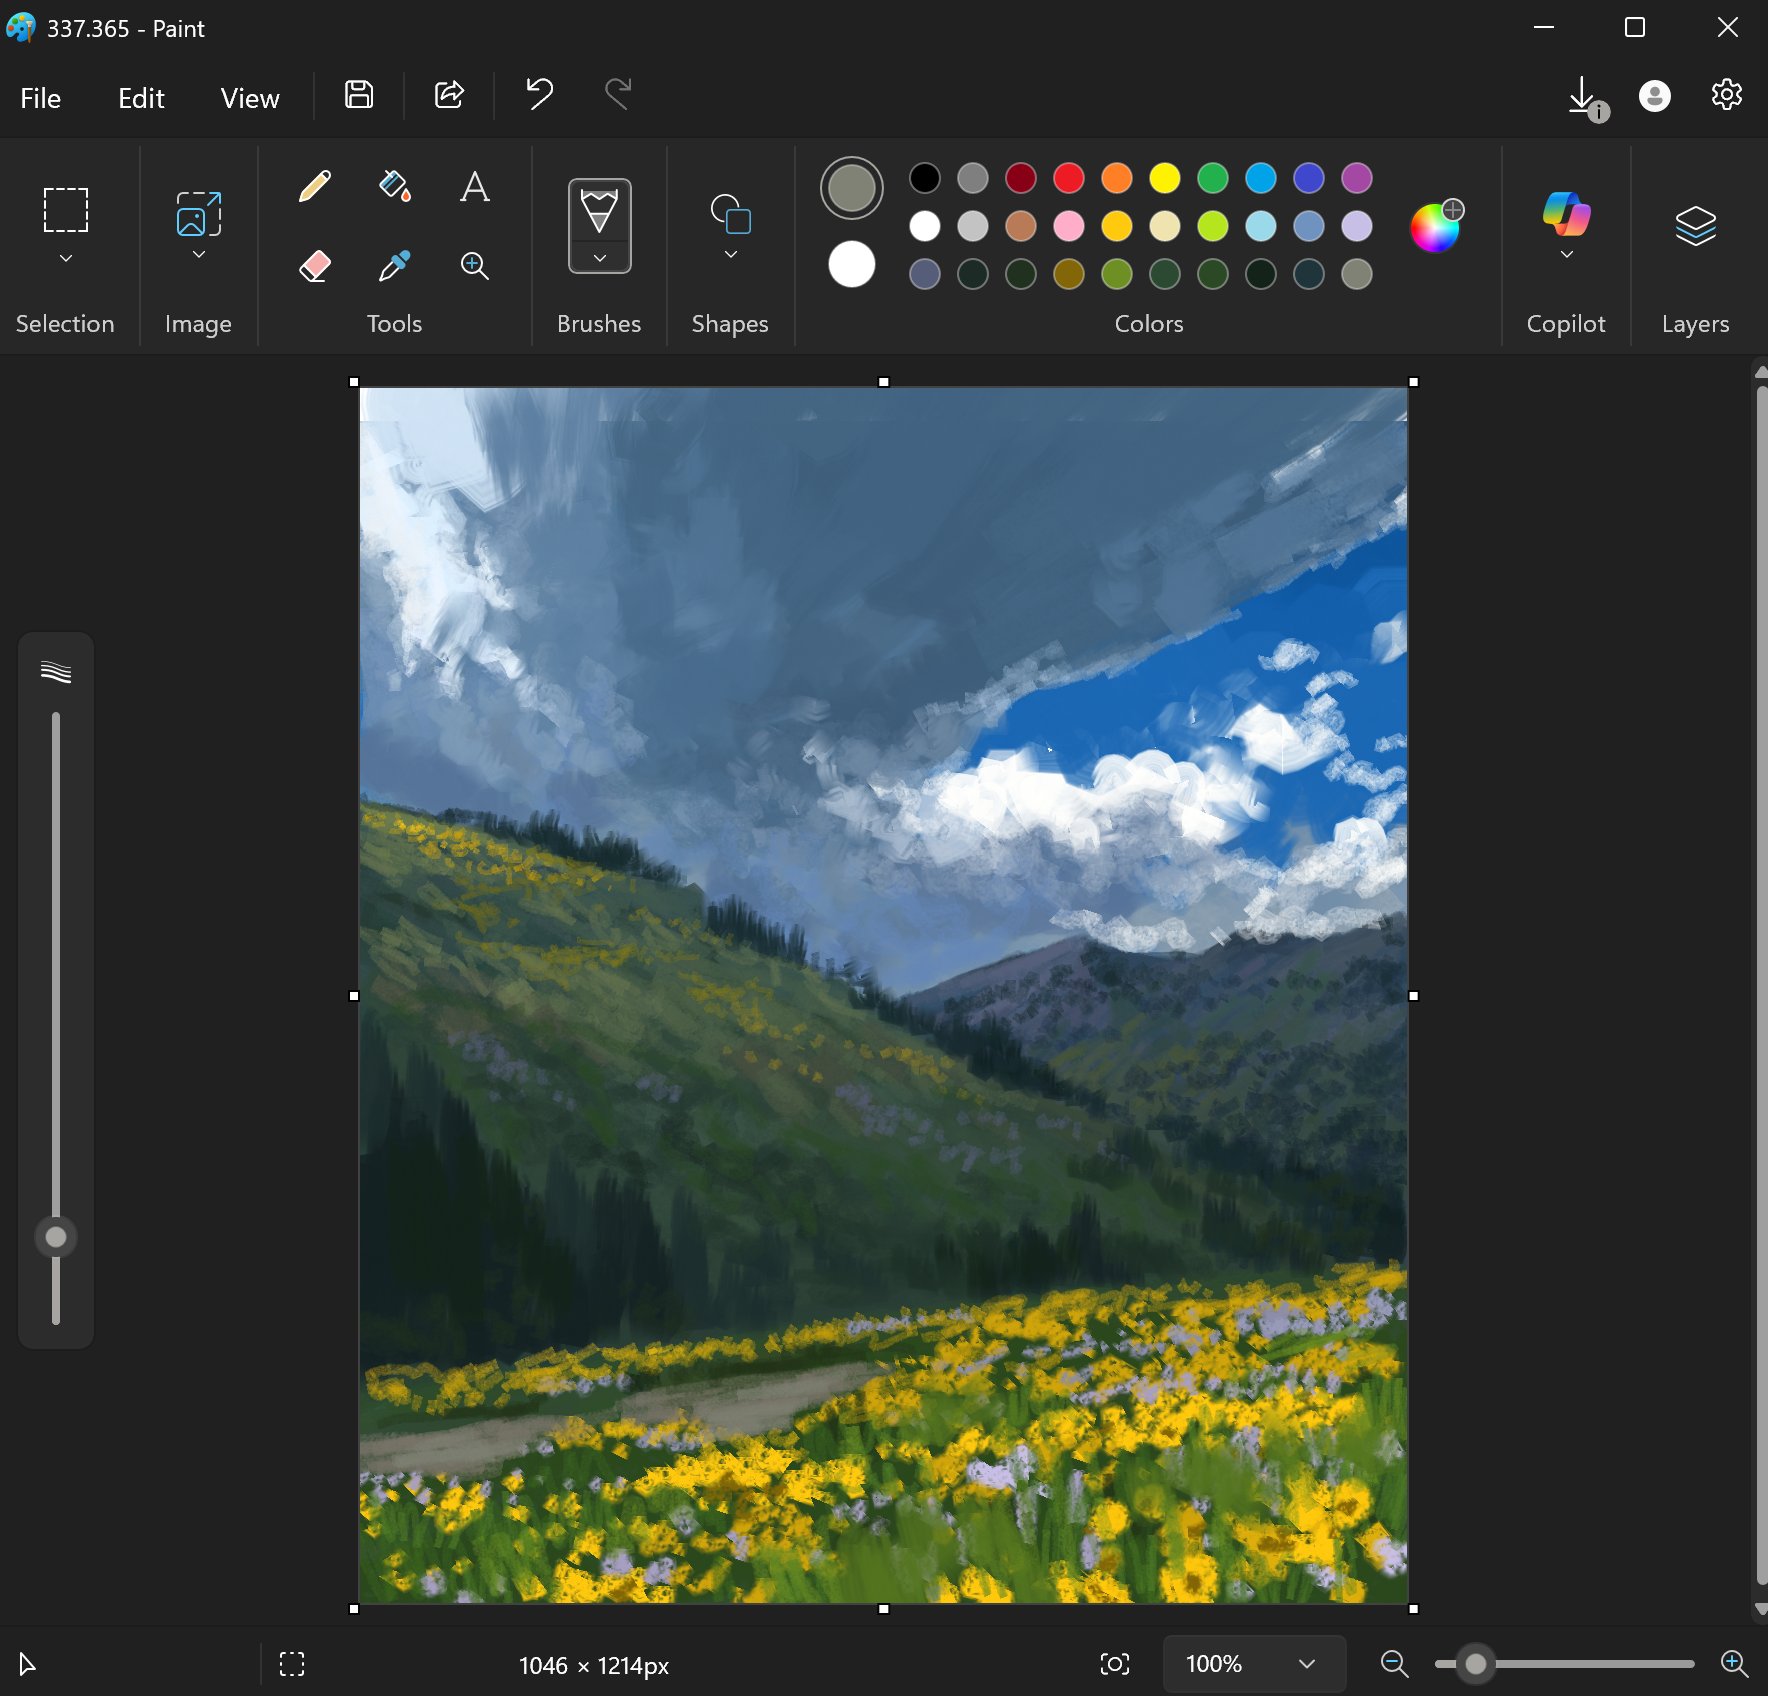Open the Edit colors wheel
1768x1696 pixels.
1436,227
